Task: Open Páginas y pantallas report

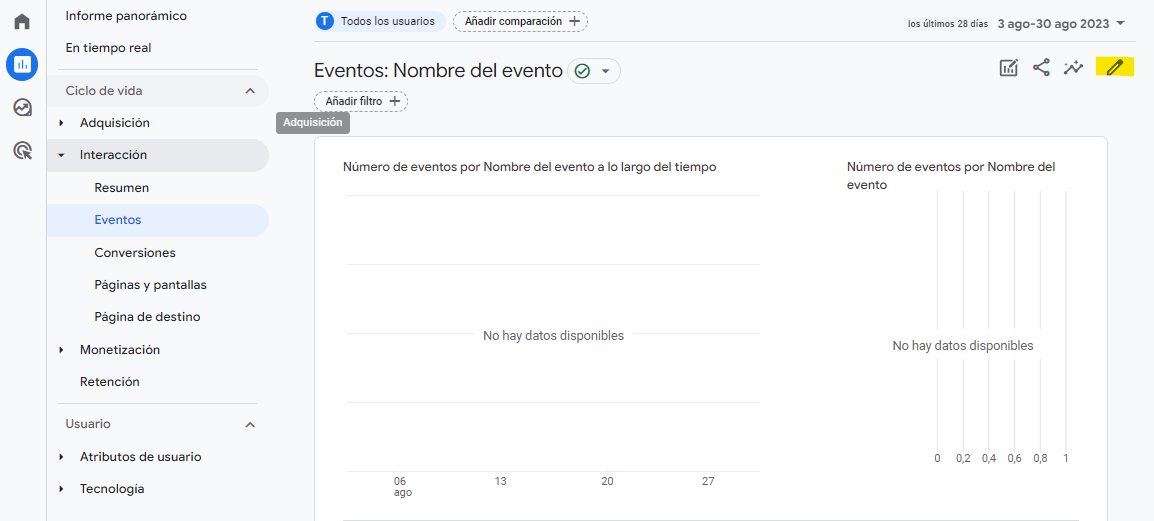Action: (150, 285)
